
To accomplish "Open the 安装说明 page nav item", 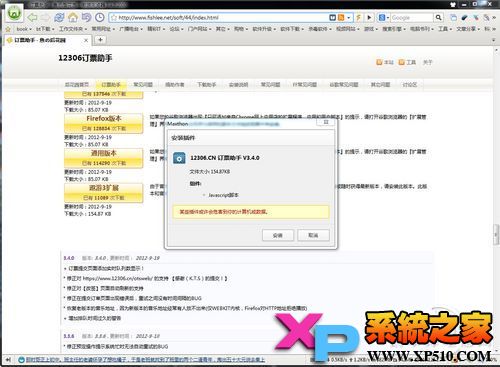I will click(238, 85).
